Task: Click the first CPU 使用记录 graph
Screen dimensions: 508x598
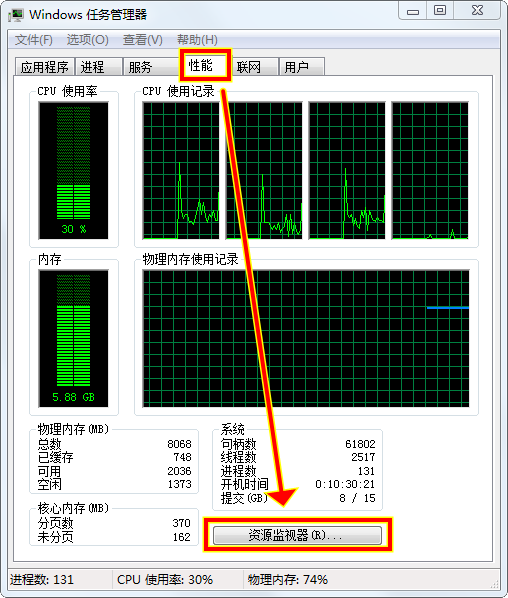Action: (181, 170)
